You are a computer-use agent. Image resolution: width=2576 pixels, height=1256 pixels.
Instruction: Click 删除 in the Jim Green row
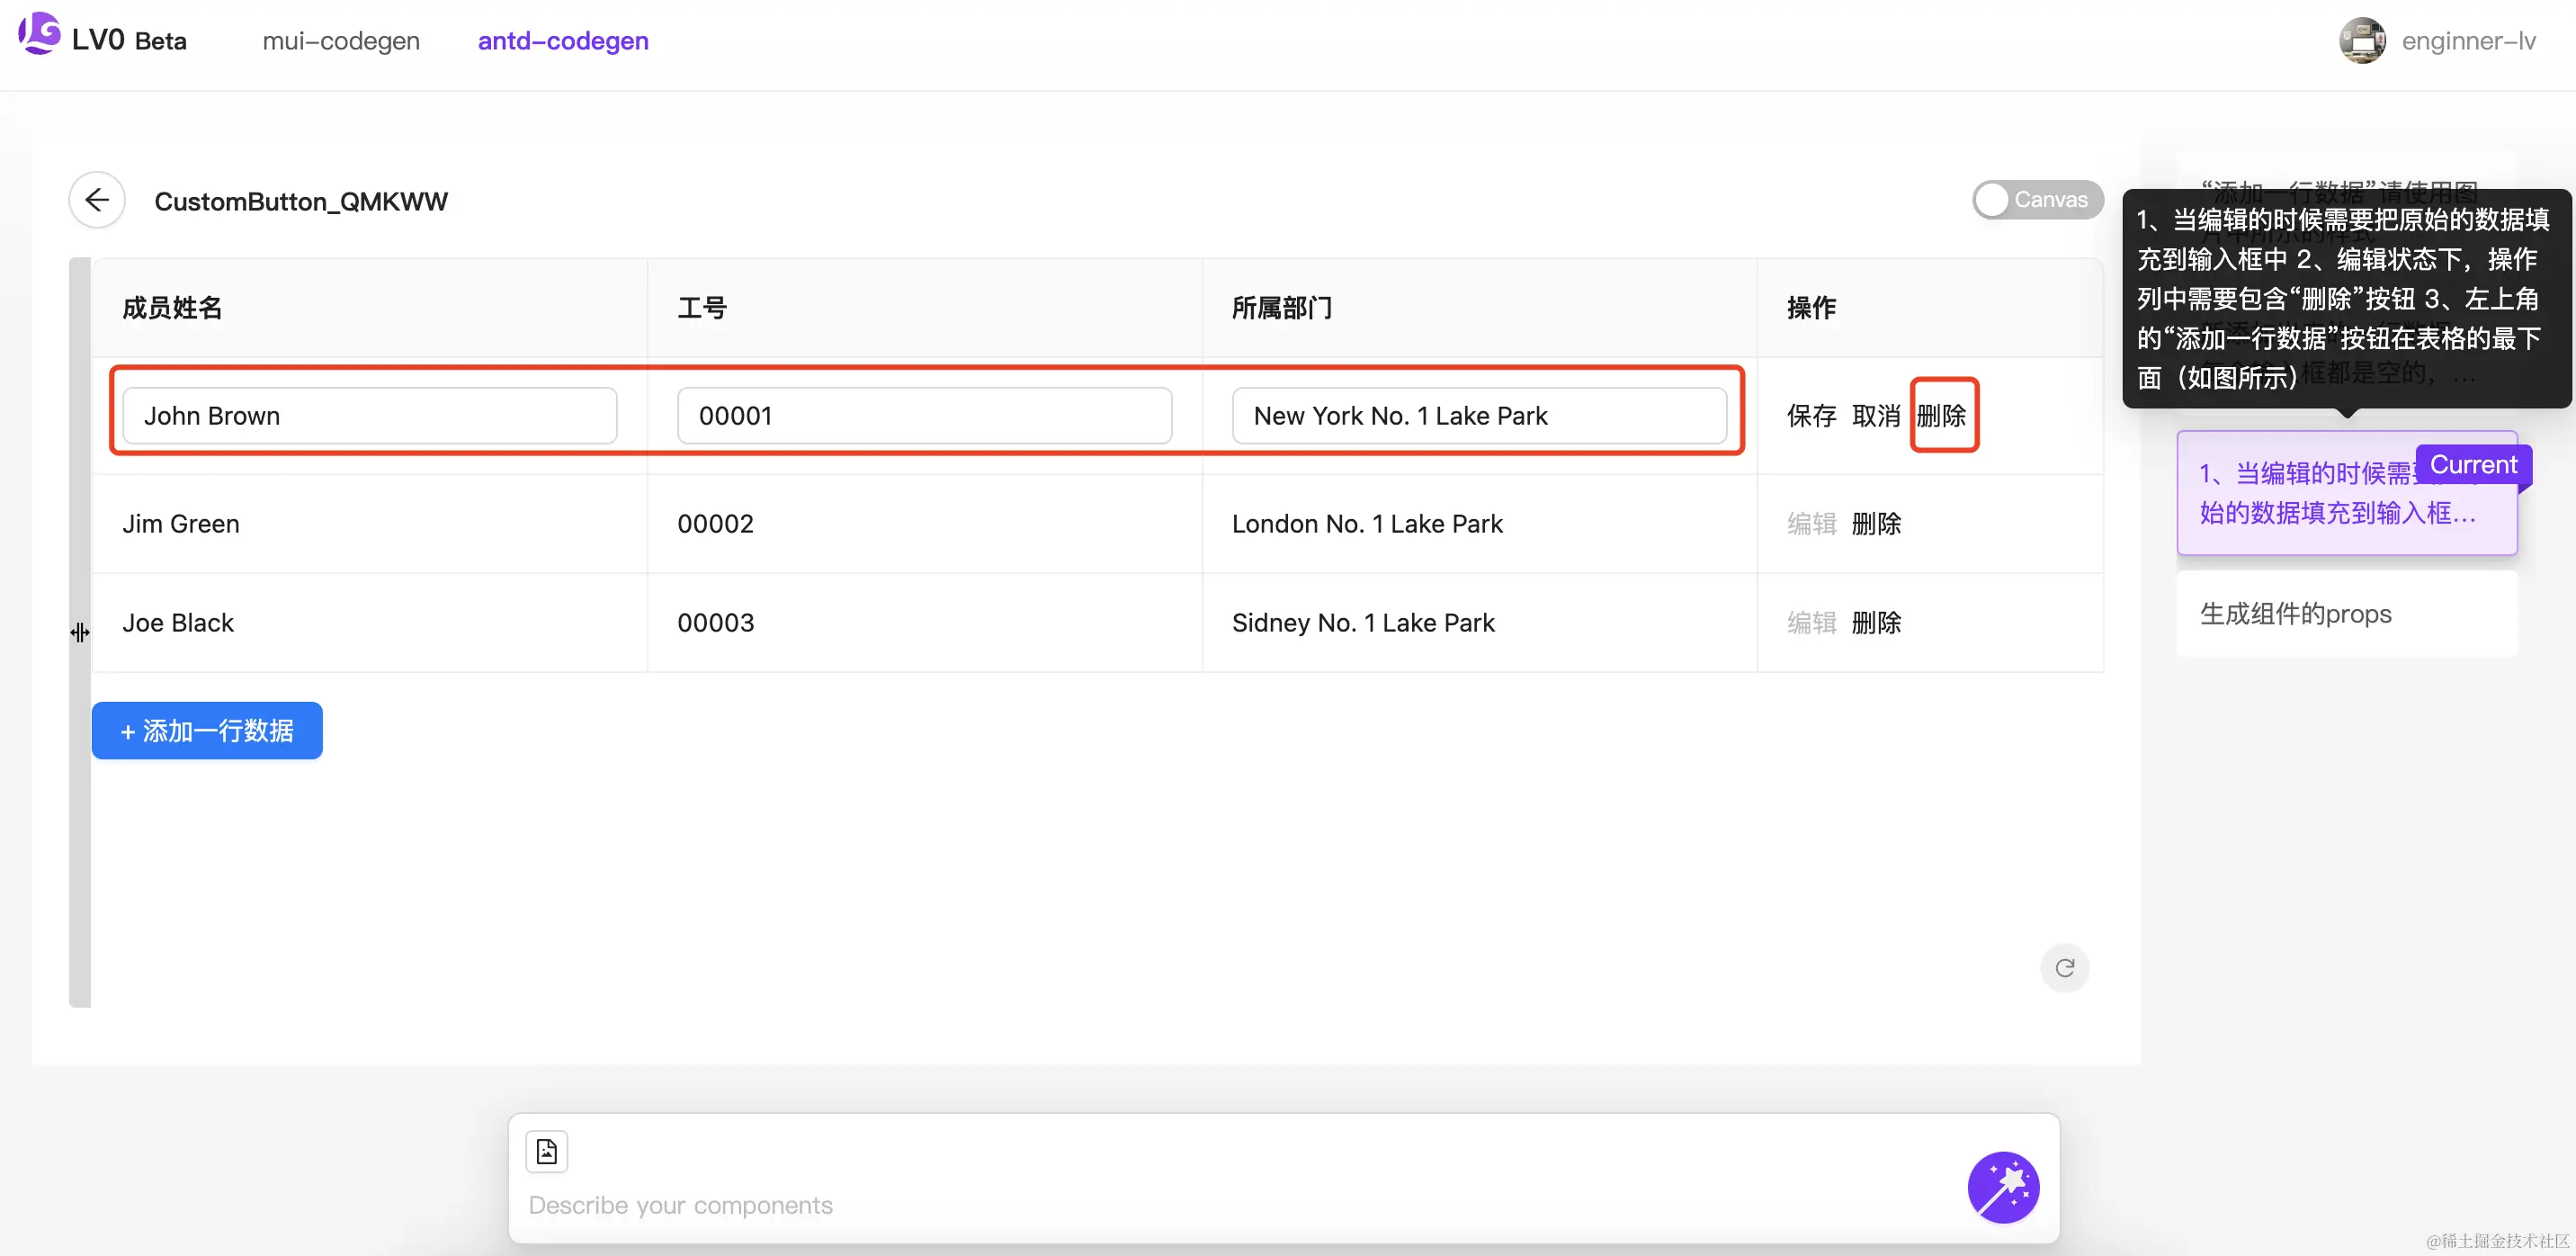click(1876, 524)
